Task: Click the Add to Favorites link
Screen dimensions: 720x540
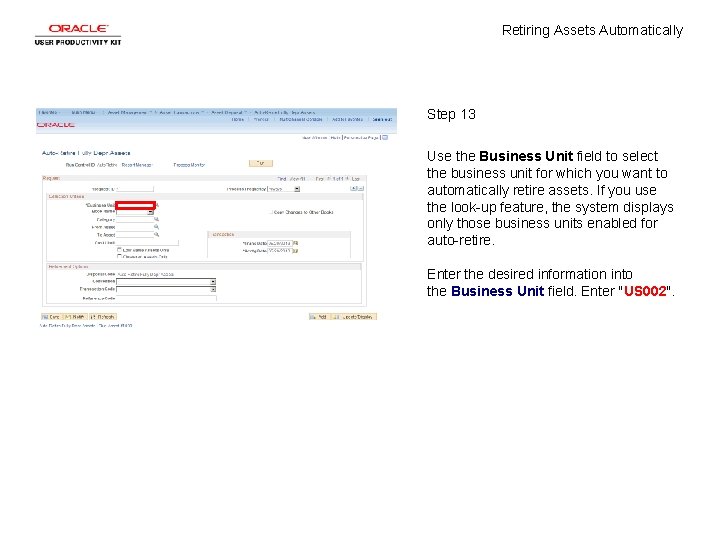Action: tap(347, 119)
